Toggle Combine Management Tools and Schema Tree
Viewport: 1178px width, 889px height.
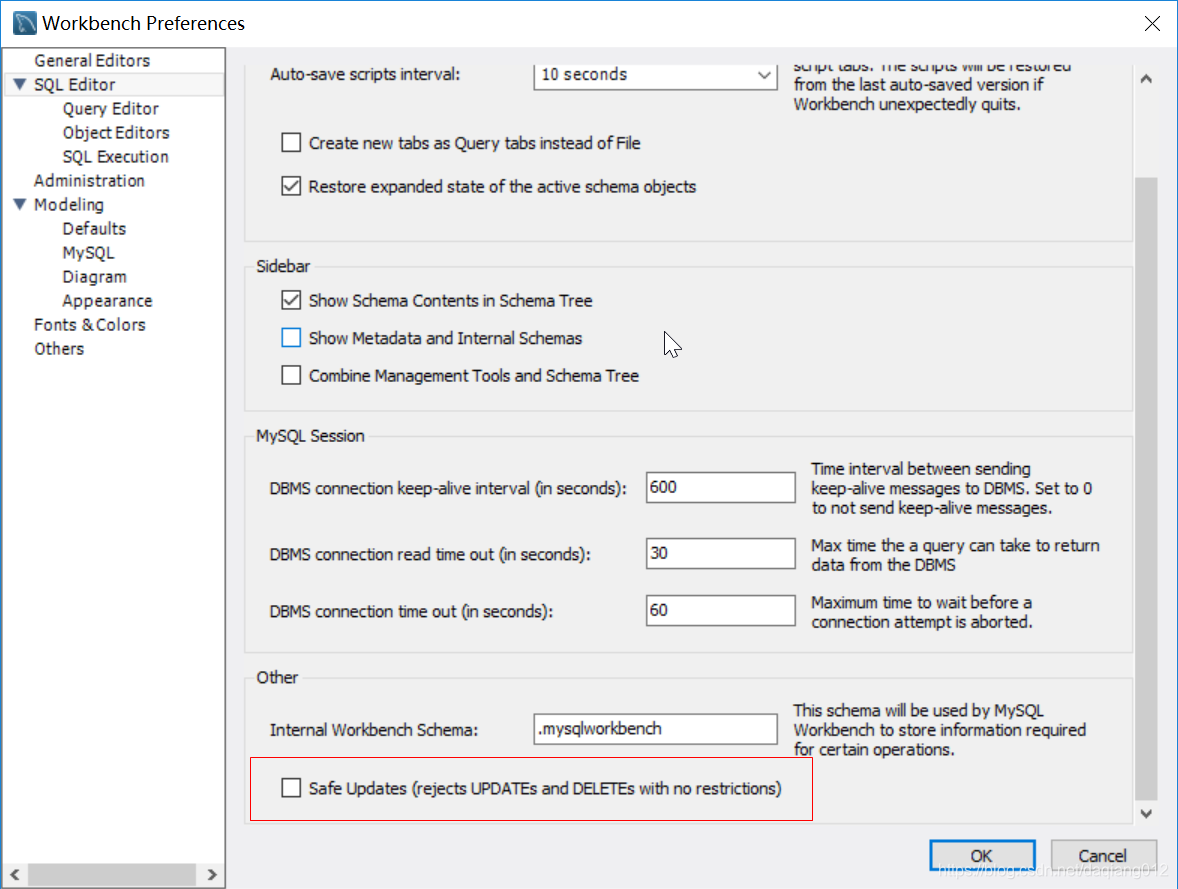pos(290,375)
